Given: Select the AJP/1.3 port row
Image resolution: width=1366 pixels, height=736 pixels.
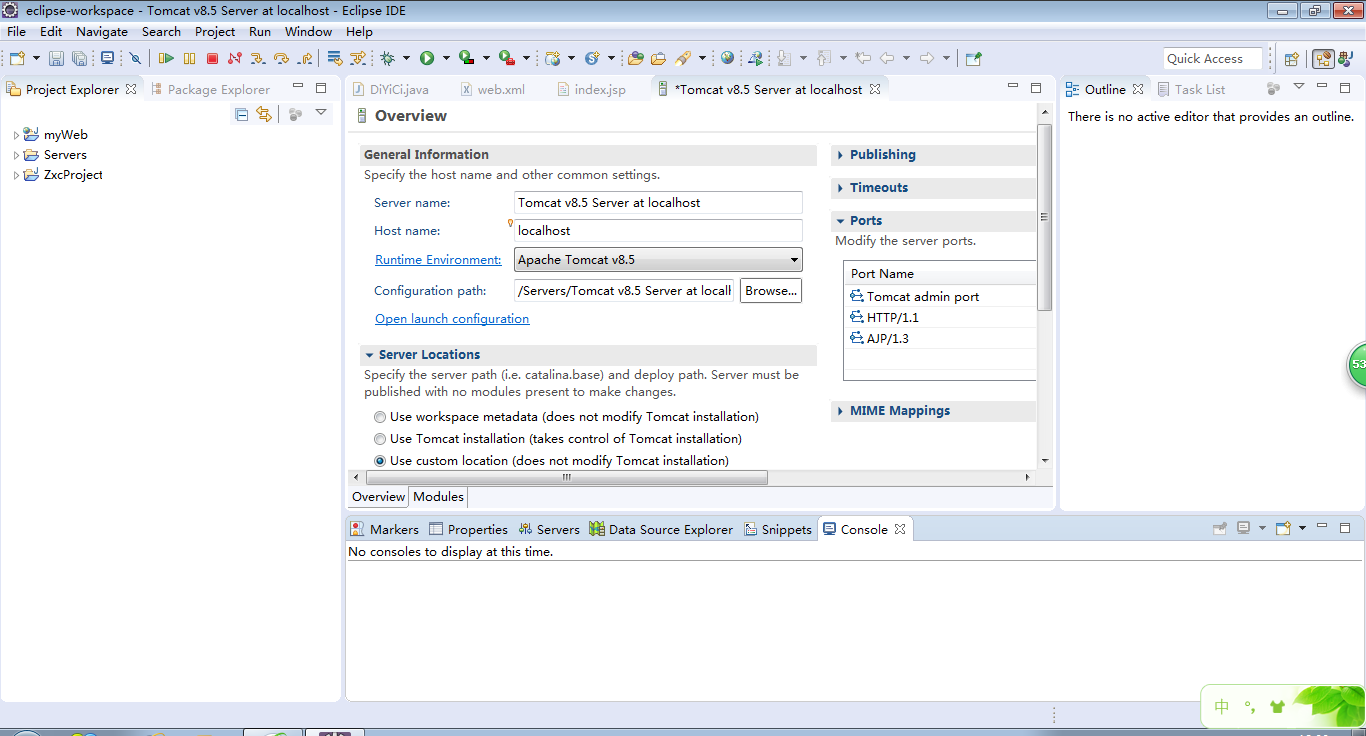Looking at the screenshot, I should point(939,339).
